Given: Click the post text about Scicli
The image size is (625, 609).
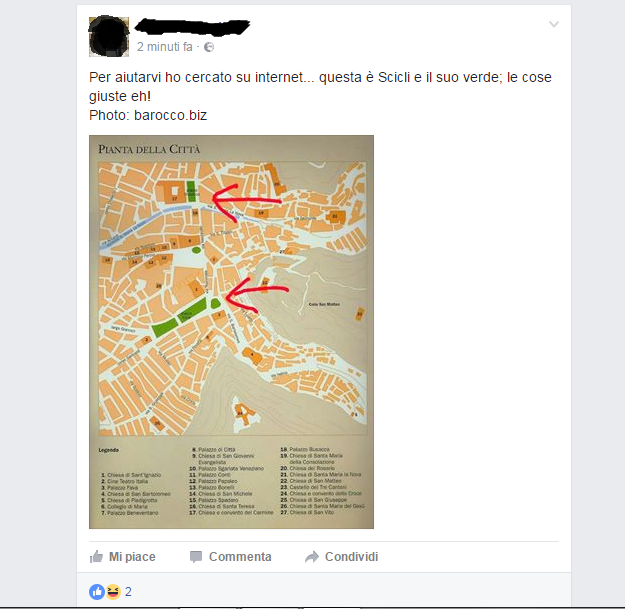Looking at the screenshot, I should (320, 86).
